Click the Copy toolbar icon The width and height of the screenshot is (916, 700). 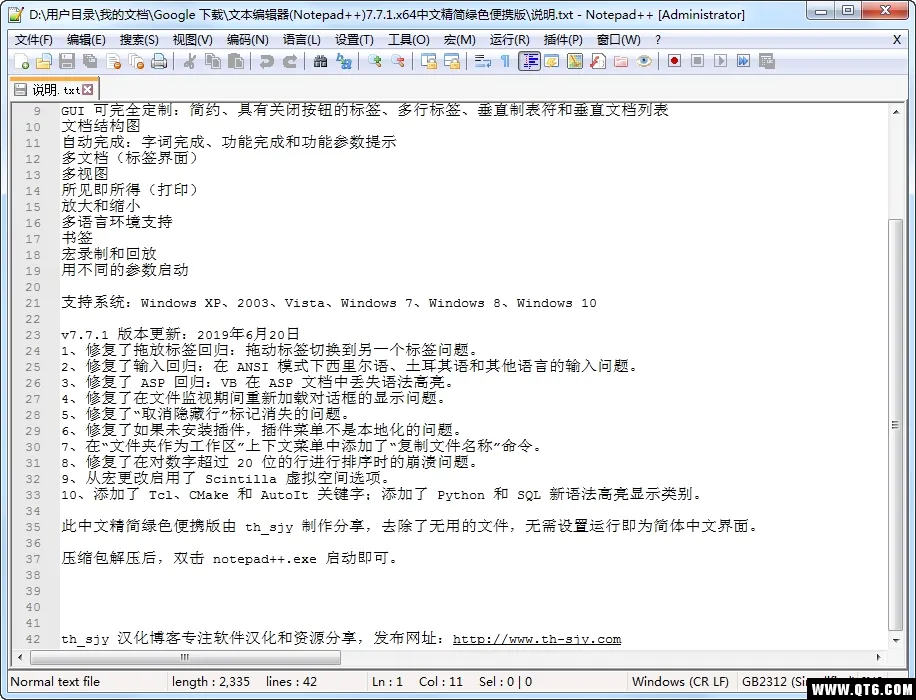[x=213, y=61]
